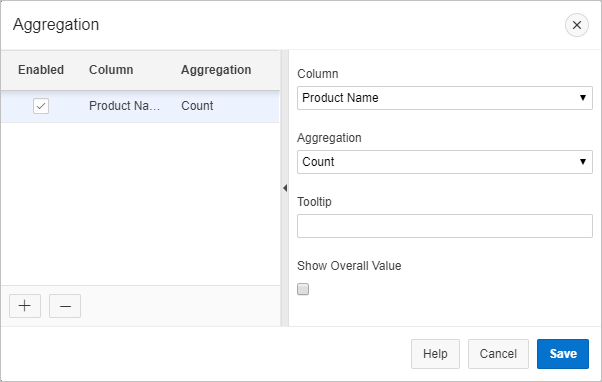602x382 pixels.
Task: Click the Show Overall Value label
Action: pos(349,266)
